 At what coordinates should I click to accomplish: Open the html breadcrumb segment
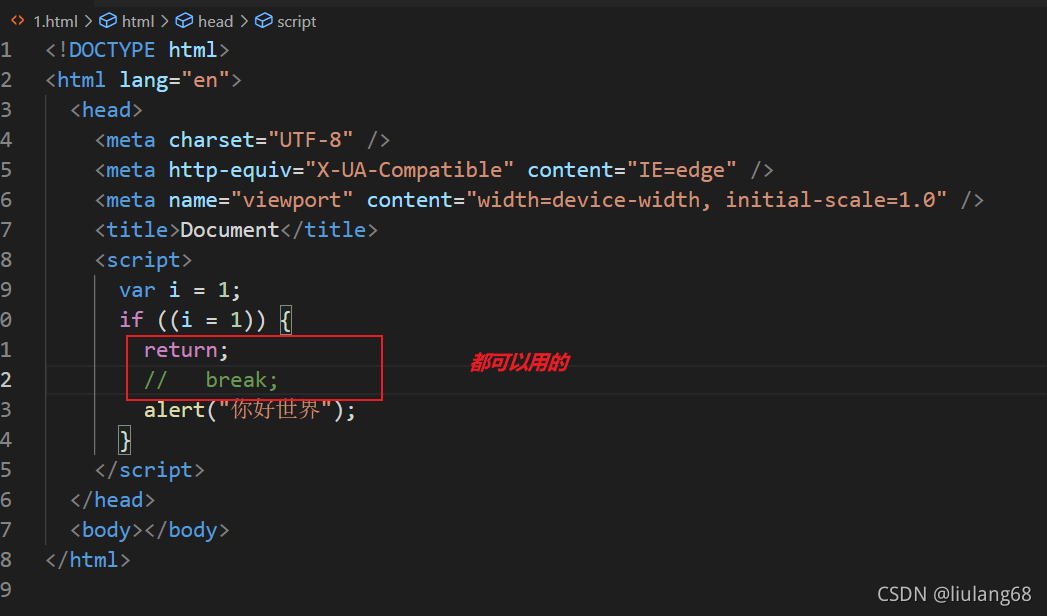138,21
